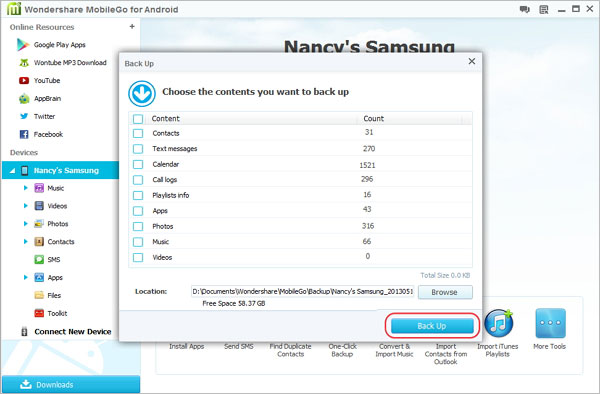Viewport: 600px width, 394px height.
Task: Open the register icon in title bar
Action: [x=544, y=9]
